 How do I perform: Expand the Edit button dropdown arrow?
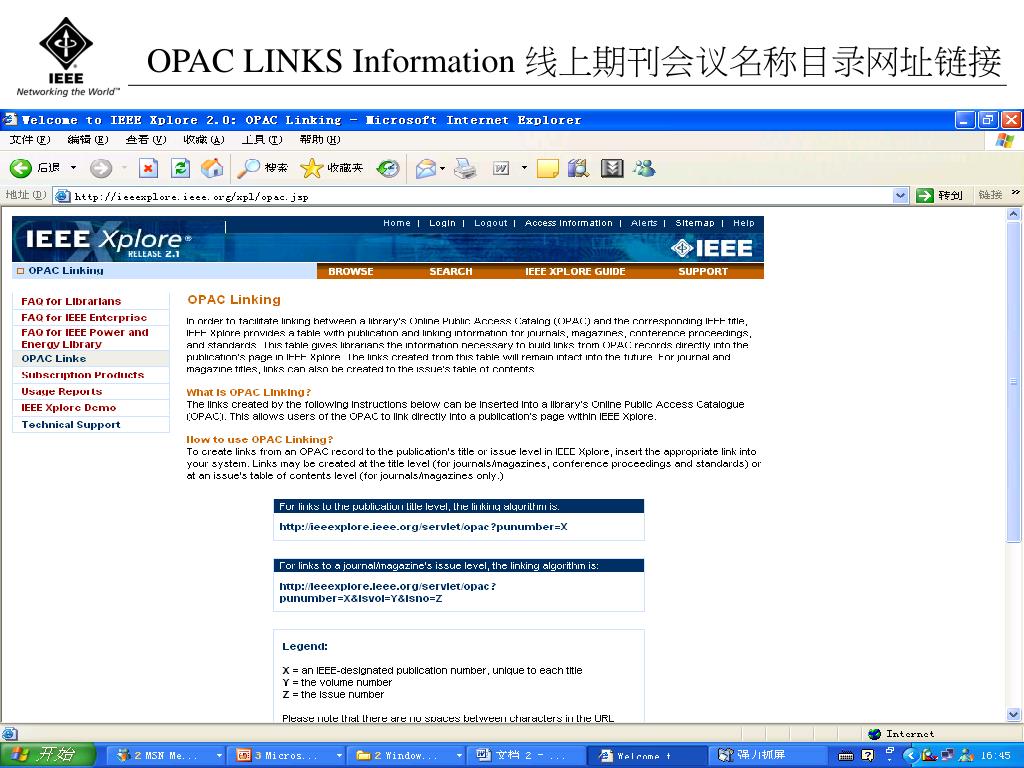click(x=524, y=168)
